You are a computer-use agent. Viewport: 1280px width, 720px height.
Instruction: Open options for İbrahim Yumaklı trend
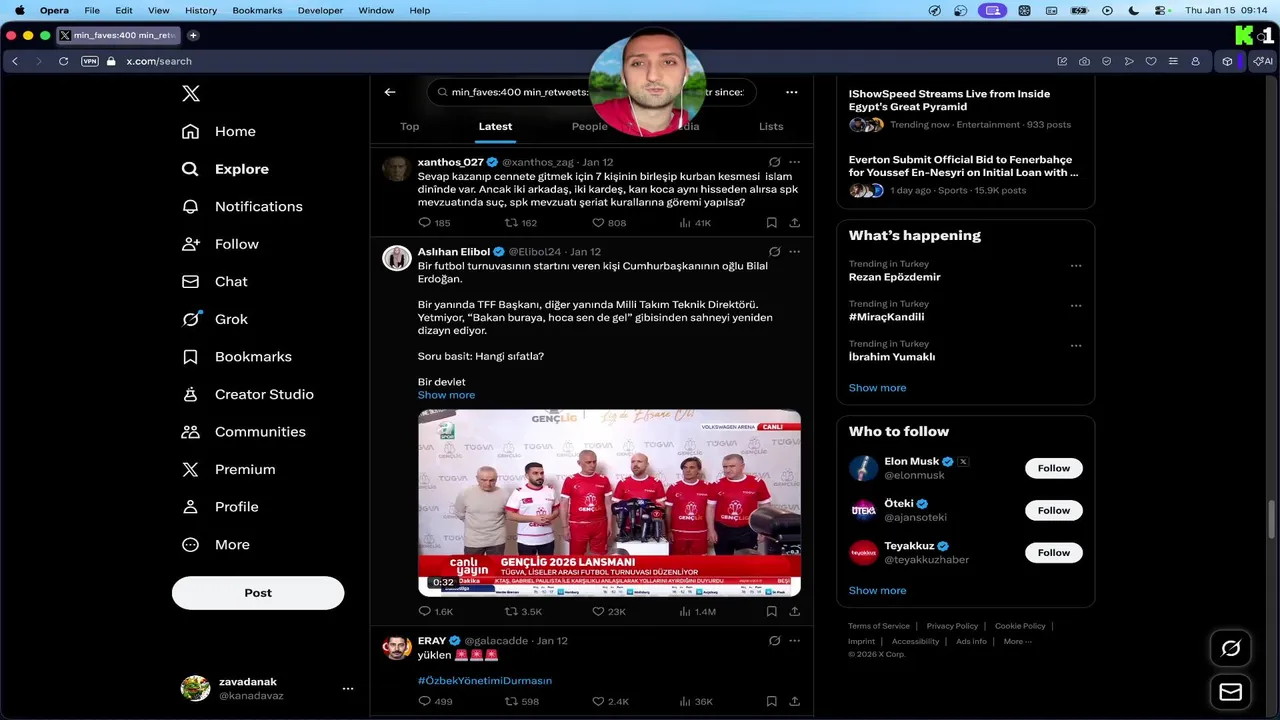point(1076,346)
